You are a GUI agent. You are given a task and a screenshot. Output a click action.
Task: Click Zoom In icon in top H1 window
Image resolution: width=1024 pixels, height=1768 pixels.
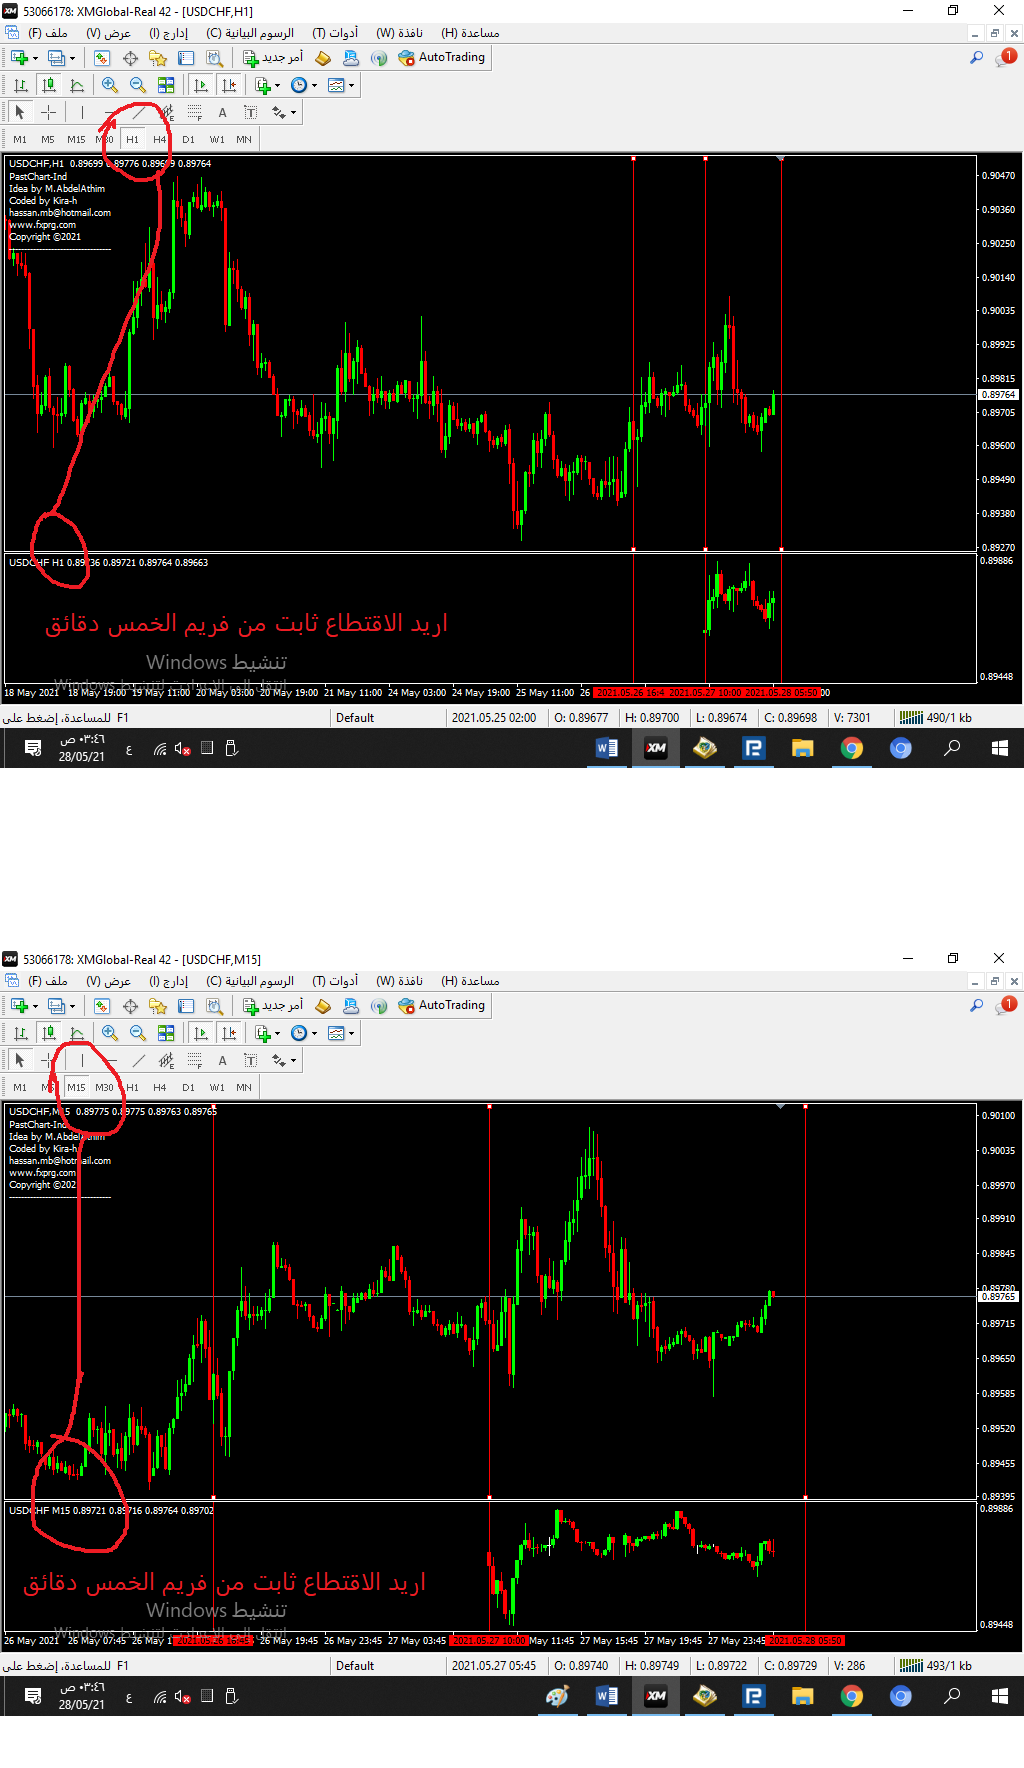click(x=110, y=85)
